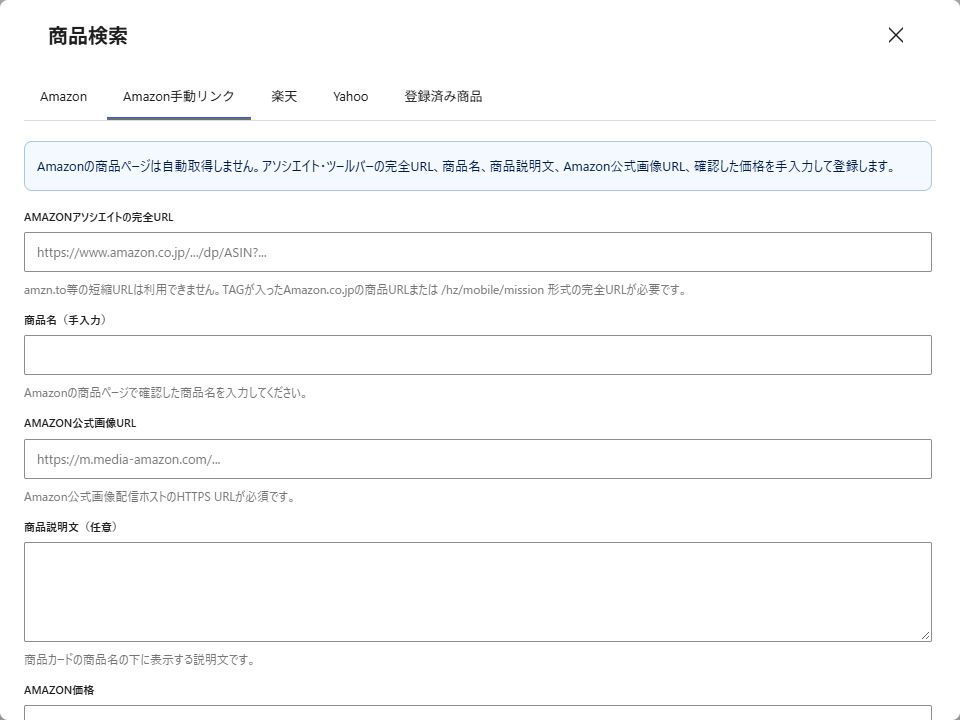Select the Amazon手動リンク tab
Screen dimensions: 960x720
[x=179, y=97]
